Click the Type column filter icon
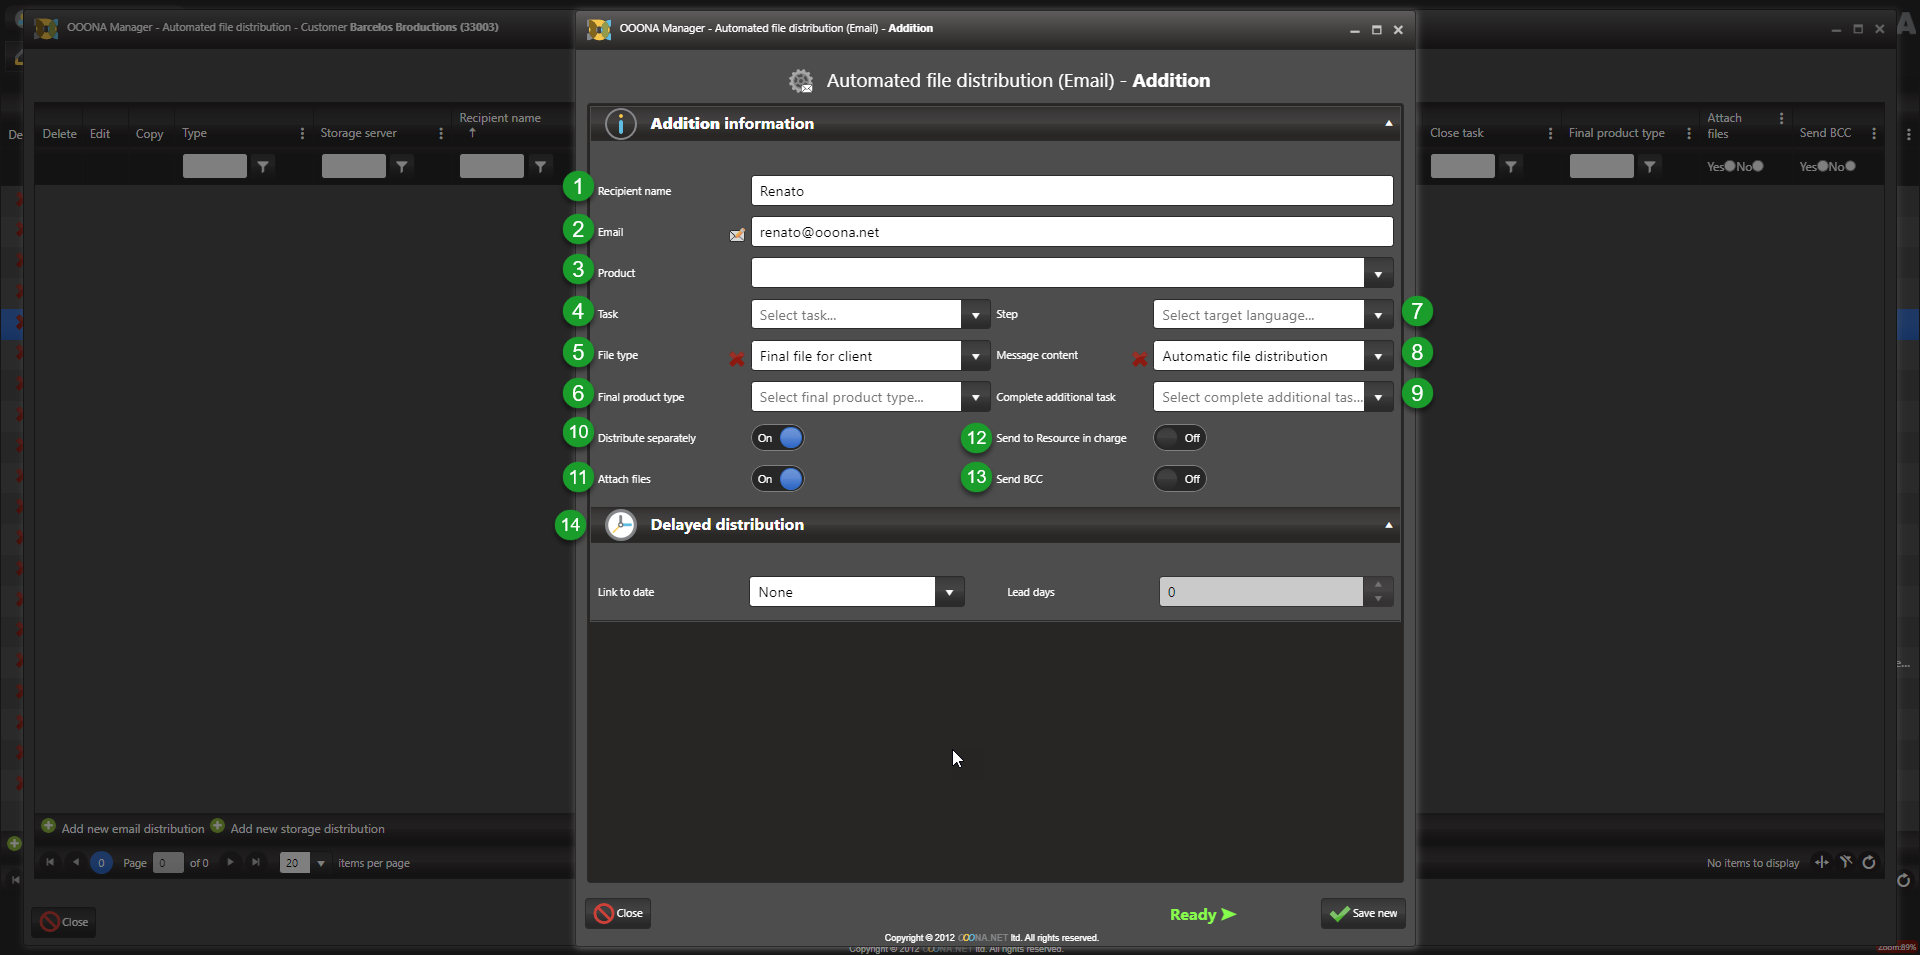 pos(263,167)
